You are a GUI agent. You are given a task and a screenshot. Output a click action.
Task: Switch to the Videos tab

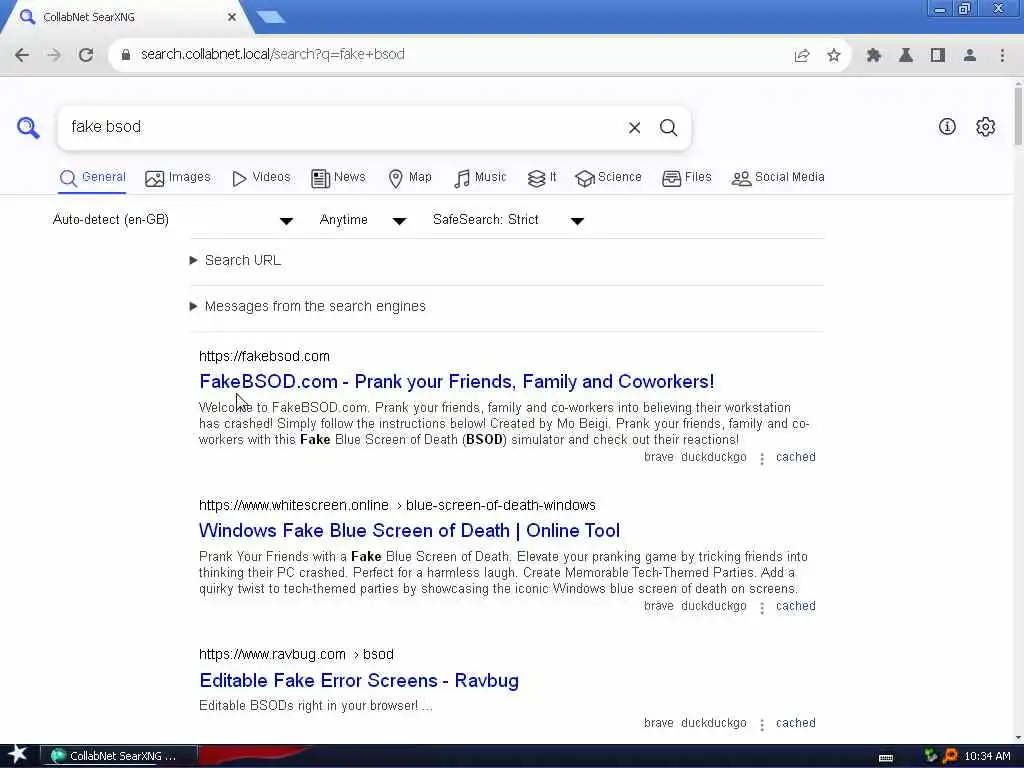coord(261,178)
